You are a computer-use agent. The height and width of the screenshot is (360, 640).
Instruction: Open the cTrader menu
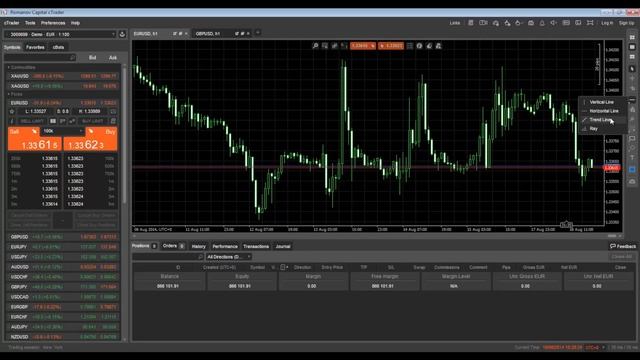[12, 23]
